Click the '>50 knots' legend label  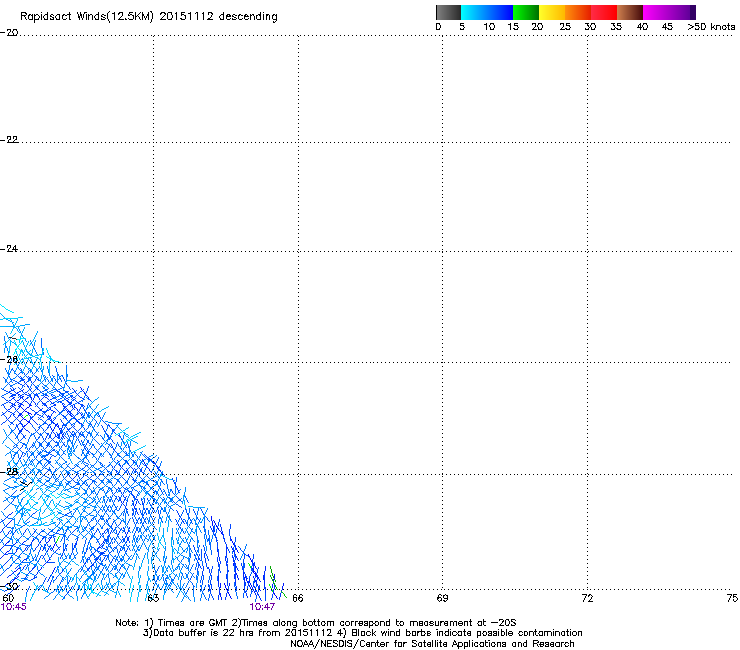point(711,27)
